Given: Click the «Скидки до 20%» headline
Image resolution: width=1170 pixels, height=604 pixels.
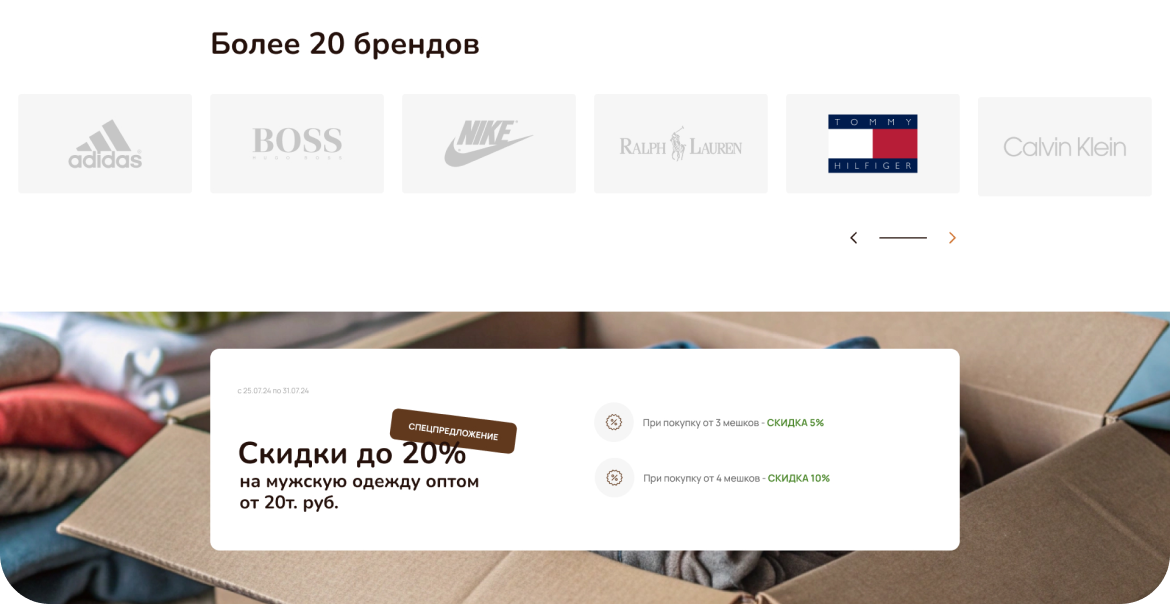Looking at the screenshot, I should point(352,453).
